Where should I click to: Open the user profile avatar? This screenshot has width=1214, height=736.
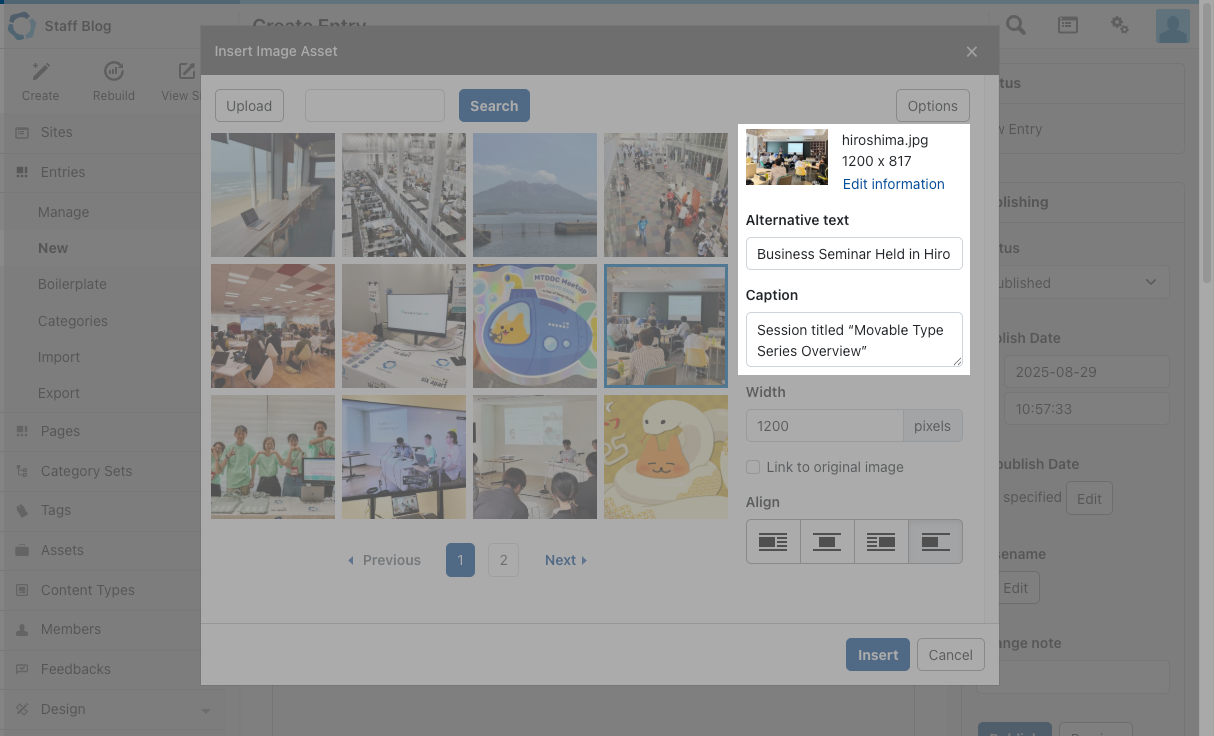point(1172,26)
